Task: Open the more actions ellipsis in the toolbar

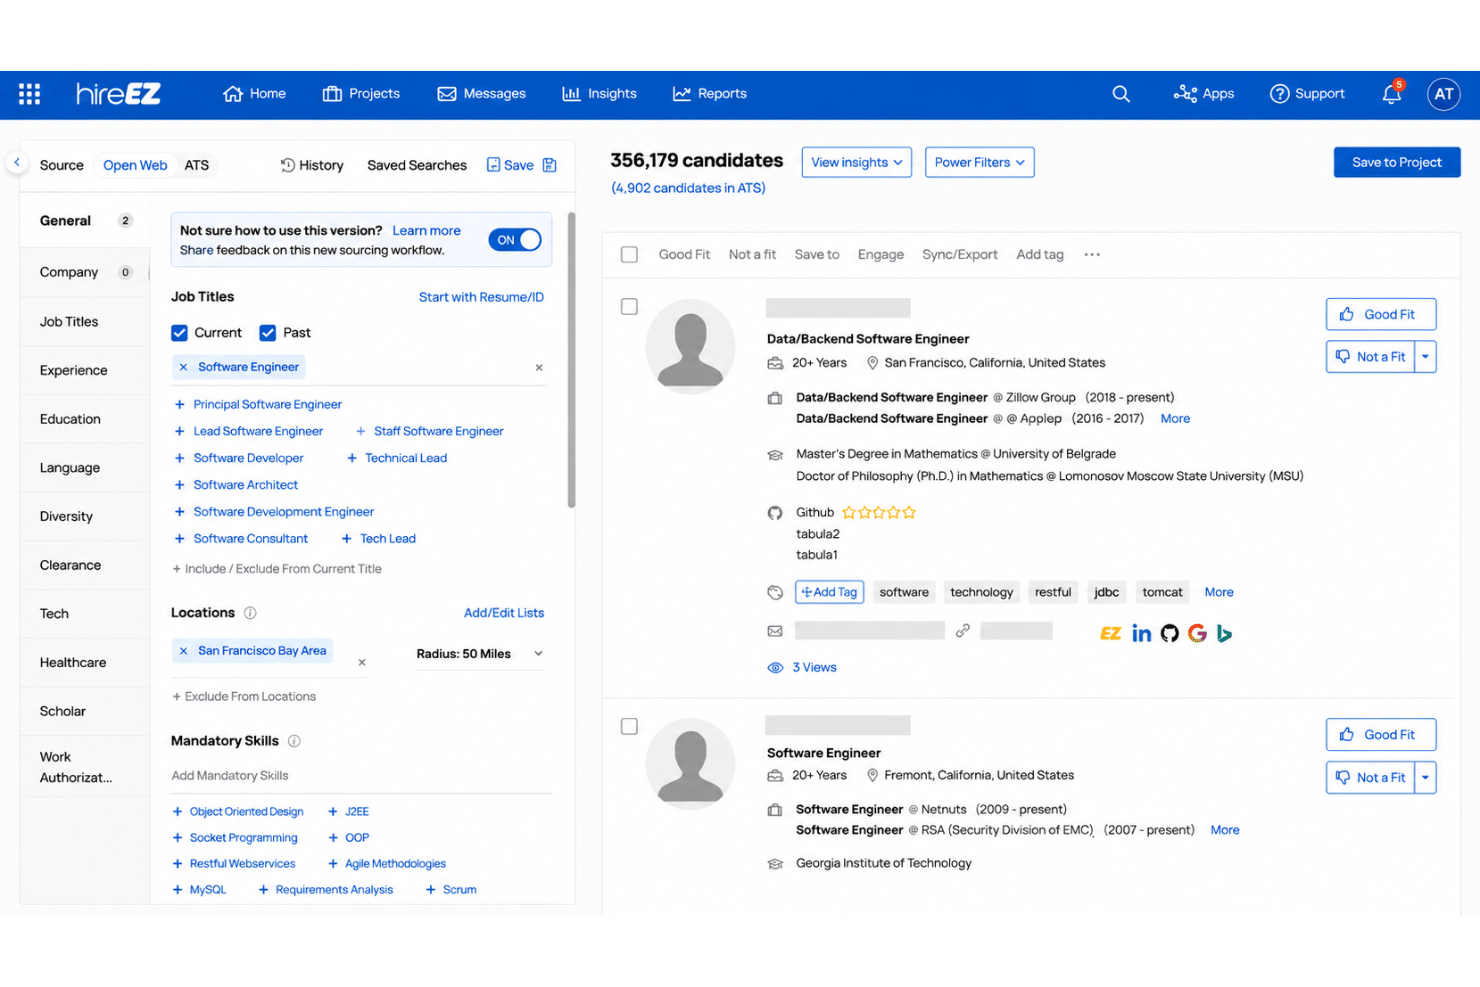Action: [x=1092, y=255]
